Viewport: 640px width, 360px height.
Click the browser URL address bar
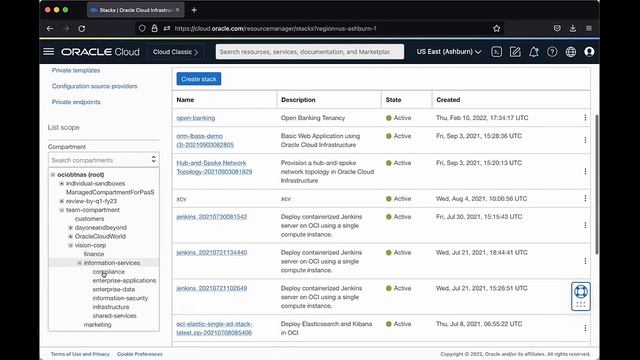point(318,29)
